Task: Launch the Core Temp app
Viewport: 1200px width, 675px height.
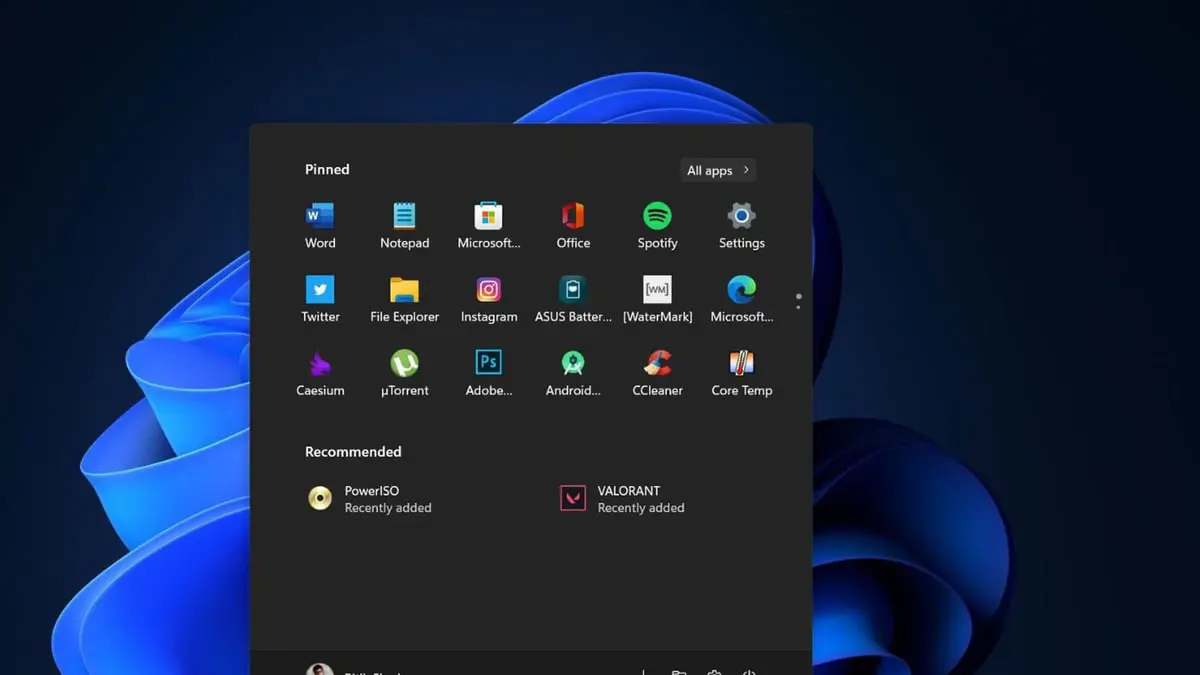Action: [x=741, y=364]
